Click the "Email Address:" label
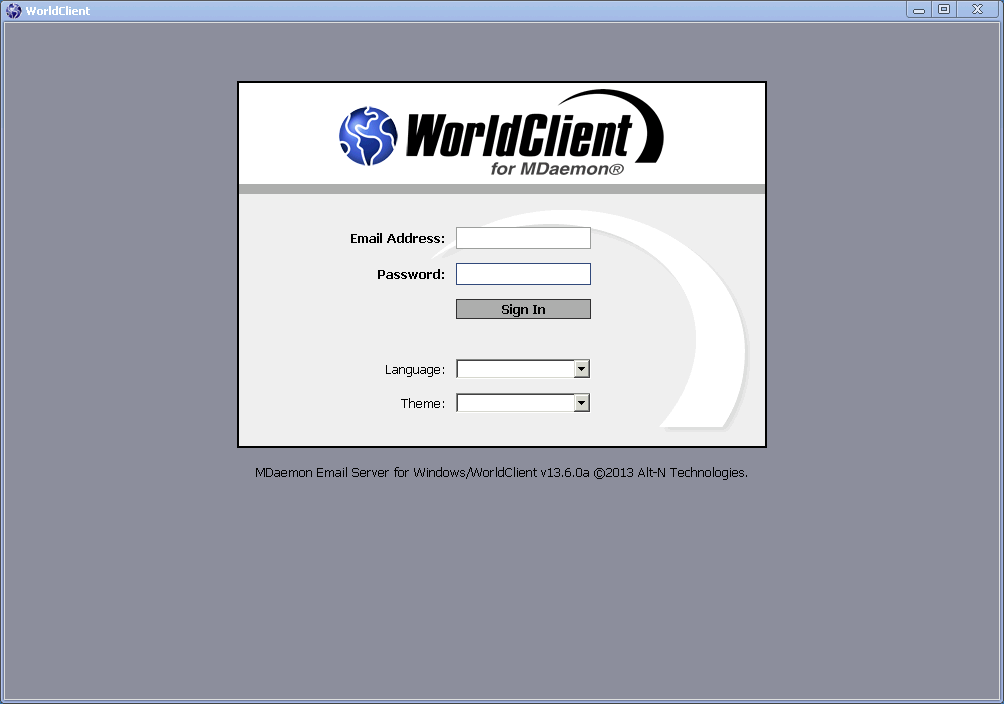 pos(397,238)
